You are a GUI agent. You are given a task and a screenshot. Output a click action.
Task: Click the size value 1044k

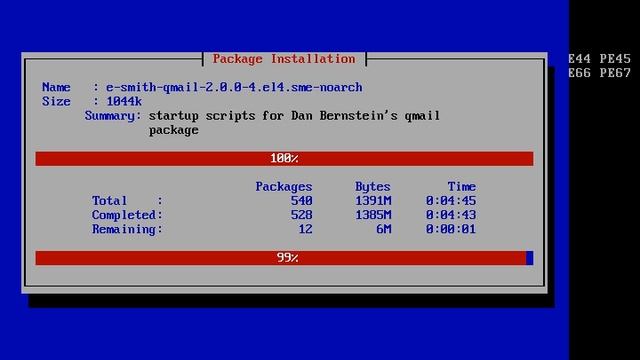[x=124, y=101]
